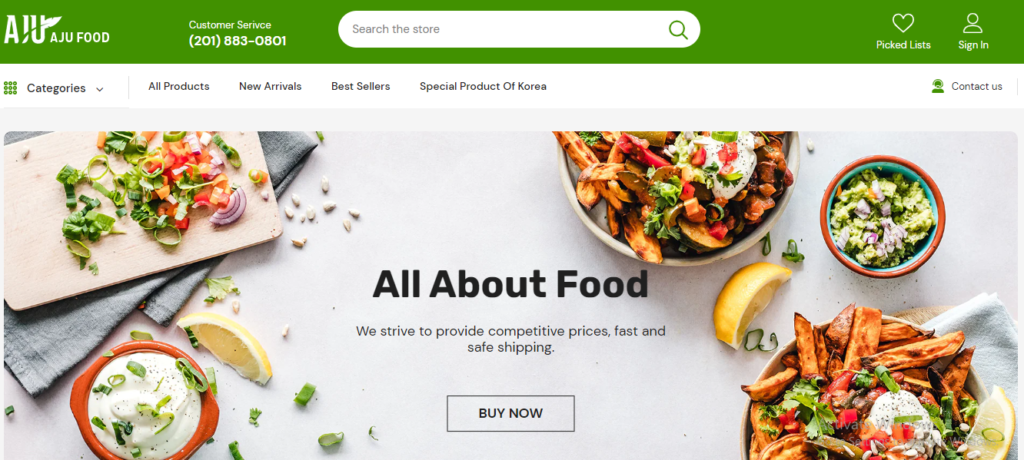Click the Sign In user icon
The image size is (1024, 460).
pos(972,24)
